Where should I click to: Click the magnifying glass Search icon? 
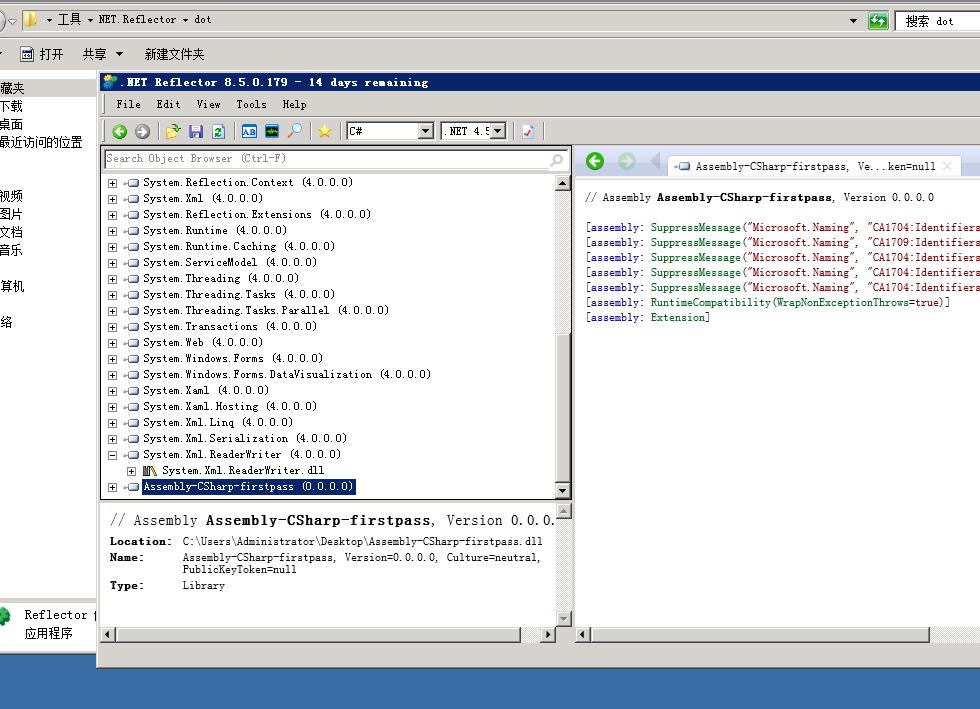(295, 131)
